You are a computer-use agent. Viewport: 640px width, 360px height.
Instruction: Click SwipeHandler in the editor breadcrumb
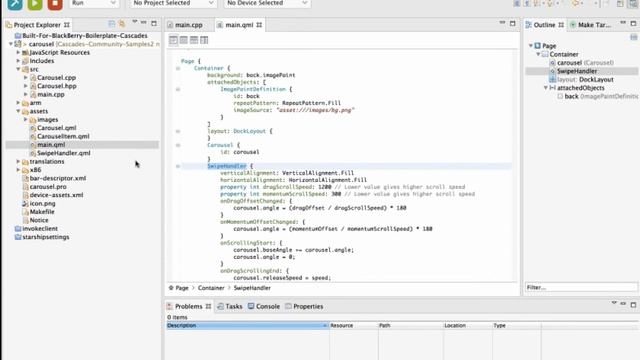click(x=252, y=288)
